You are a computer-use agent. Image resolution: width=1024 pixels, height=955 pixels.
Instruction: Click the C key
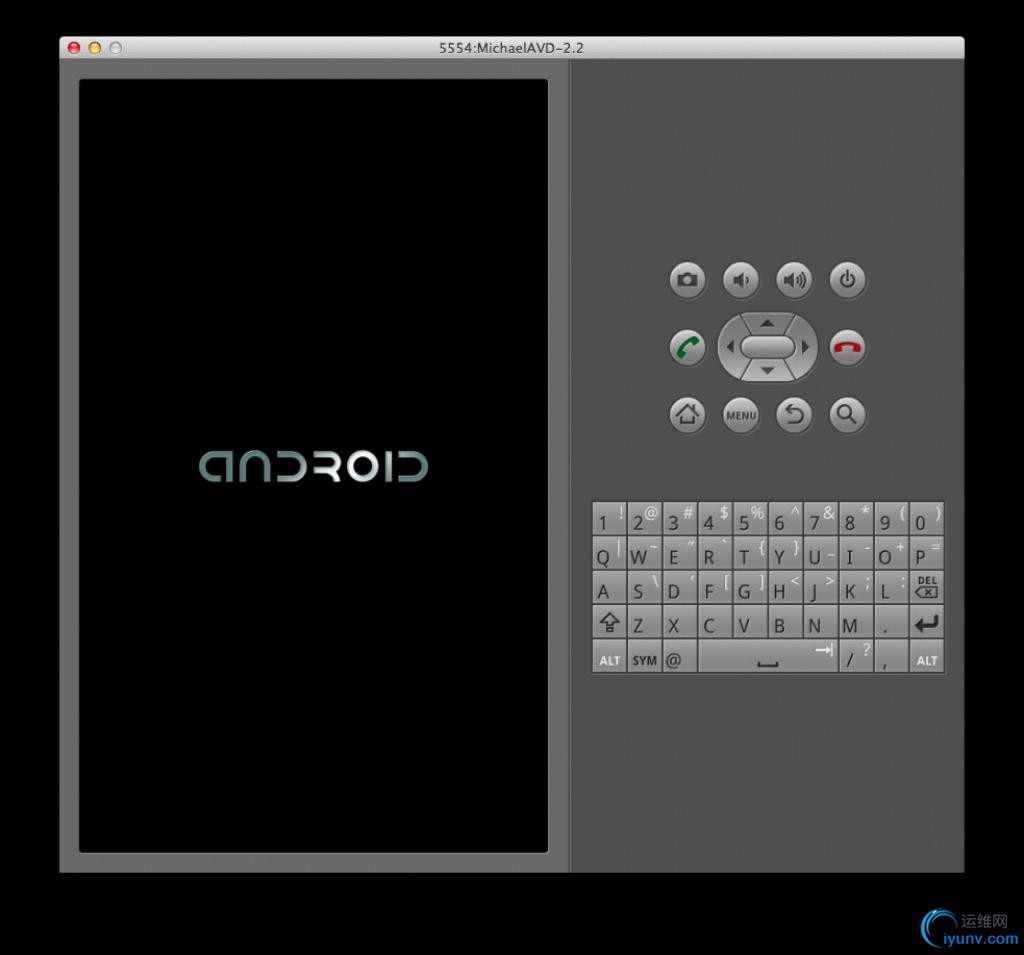(x=715, y=622)
